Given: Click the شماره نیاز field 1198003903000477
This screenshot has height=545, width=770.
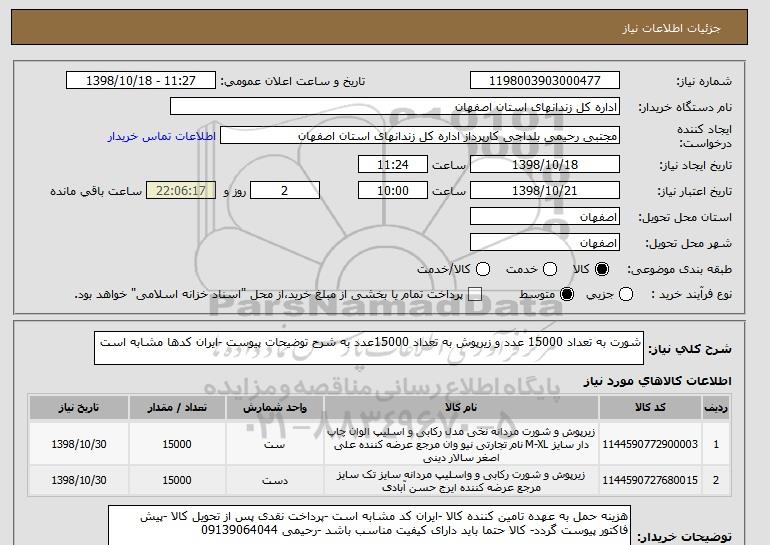Looking at the screenshot, I should click(x=545, y=81).
